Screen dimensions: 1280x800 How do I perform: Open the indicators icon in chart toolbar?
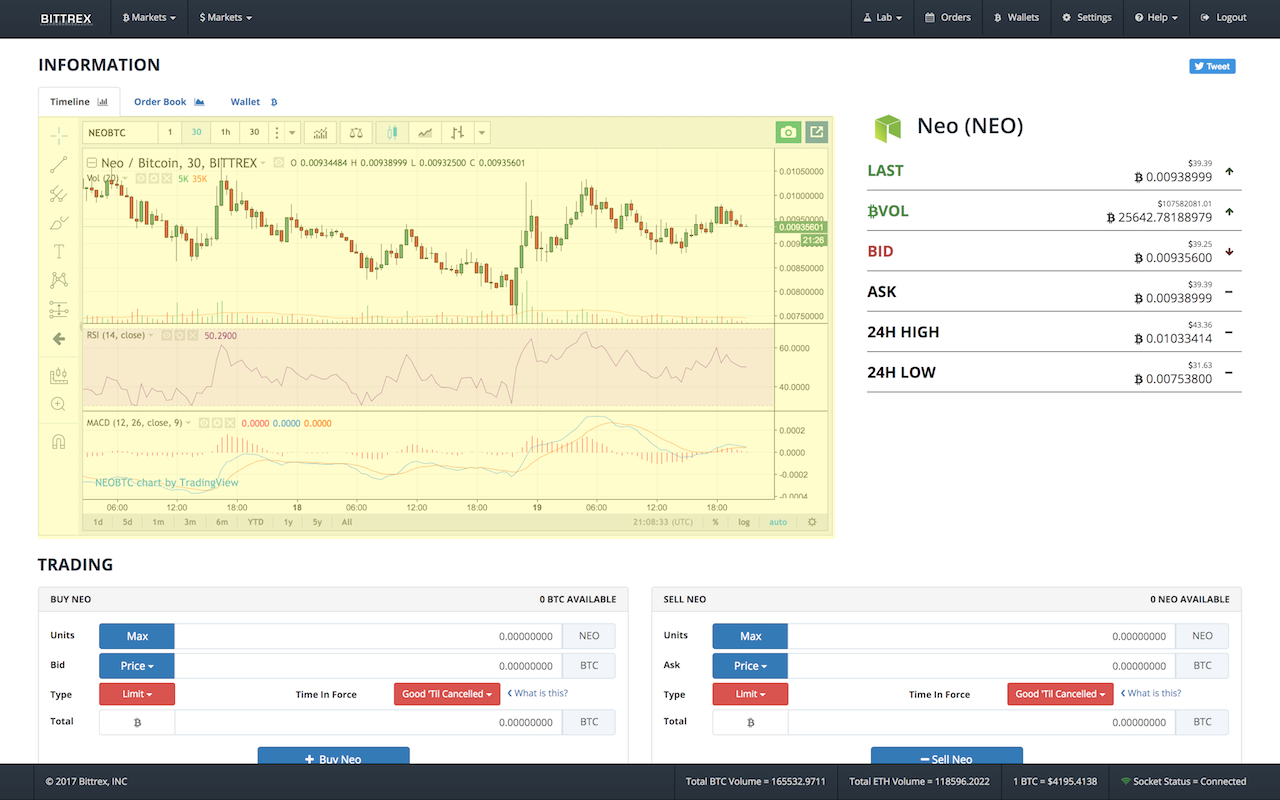[x=320, y=132]
